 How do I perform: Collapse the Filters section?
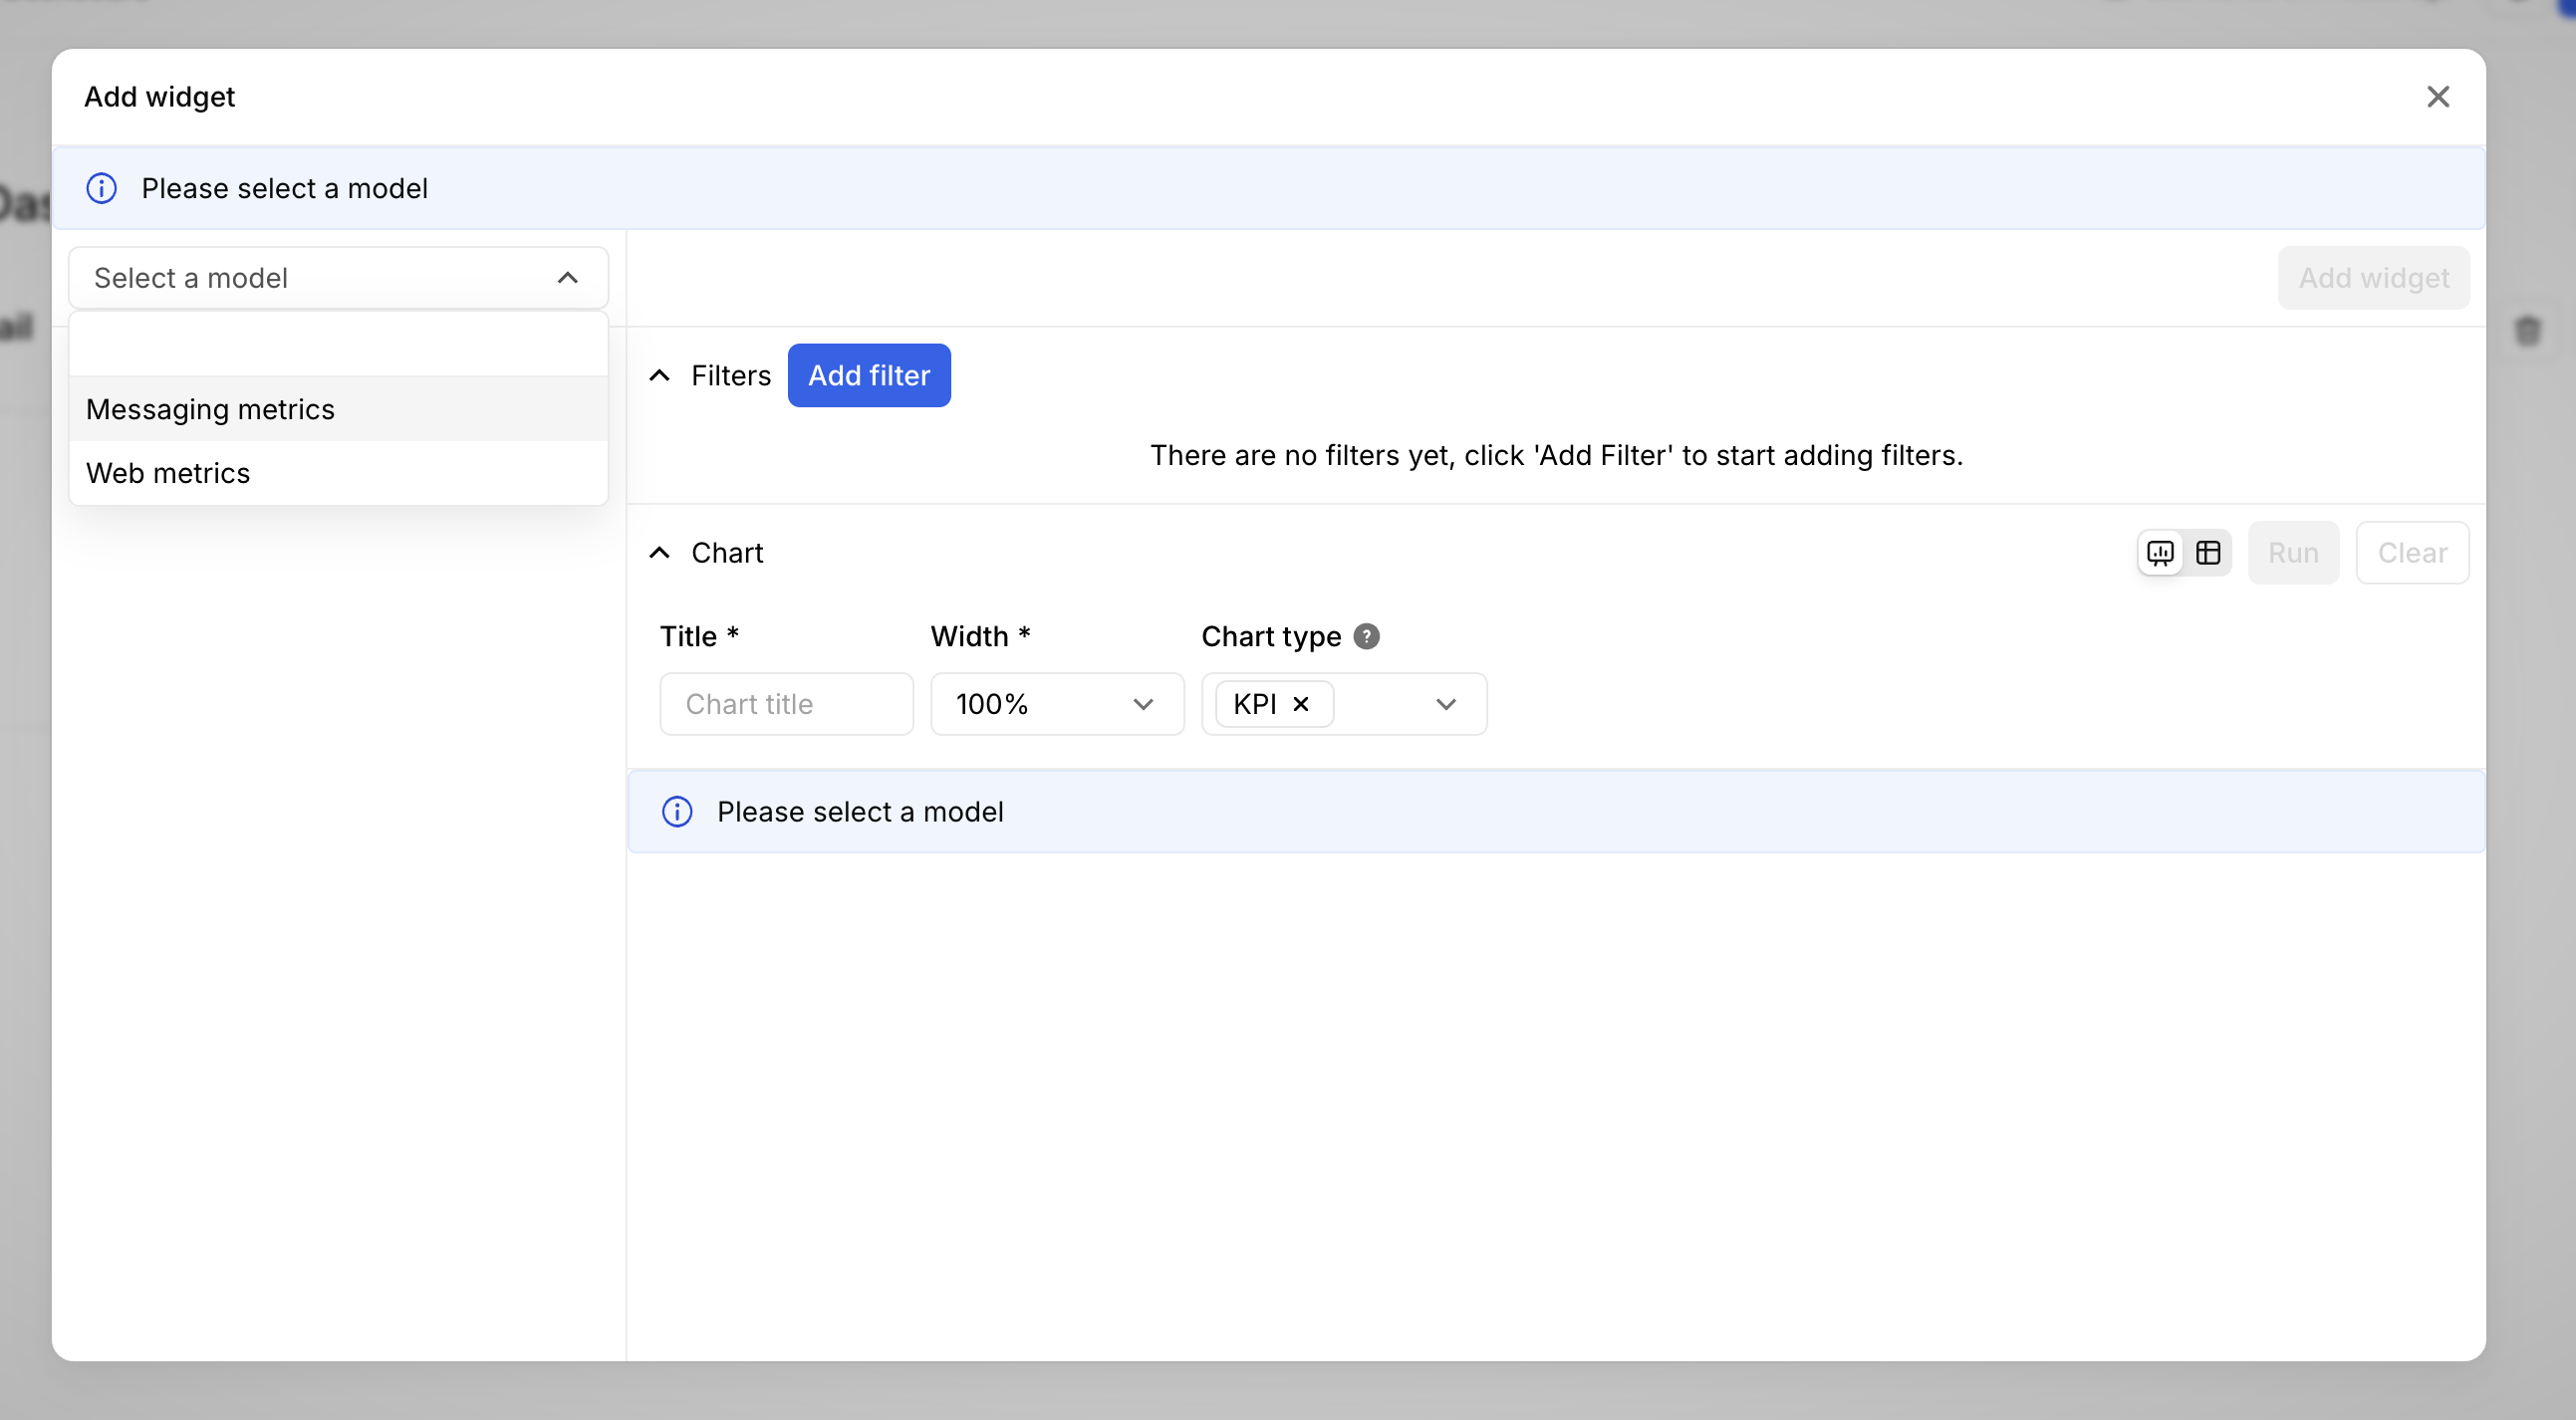660,376
